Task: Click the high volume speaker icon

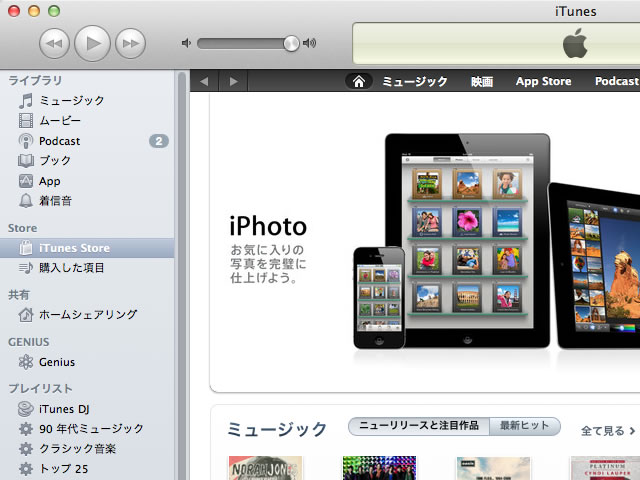Action: (309, 43)
